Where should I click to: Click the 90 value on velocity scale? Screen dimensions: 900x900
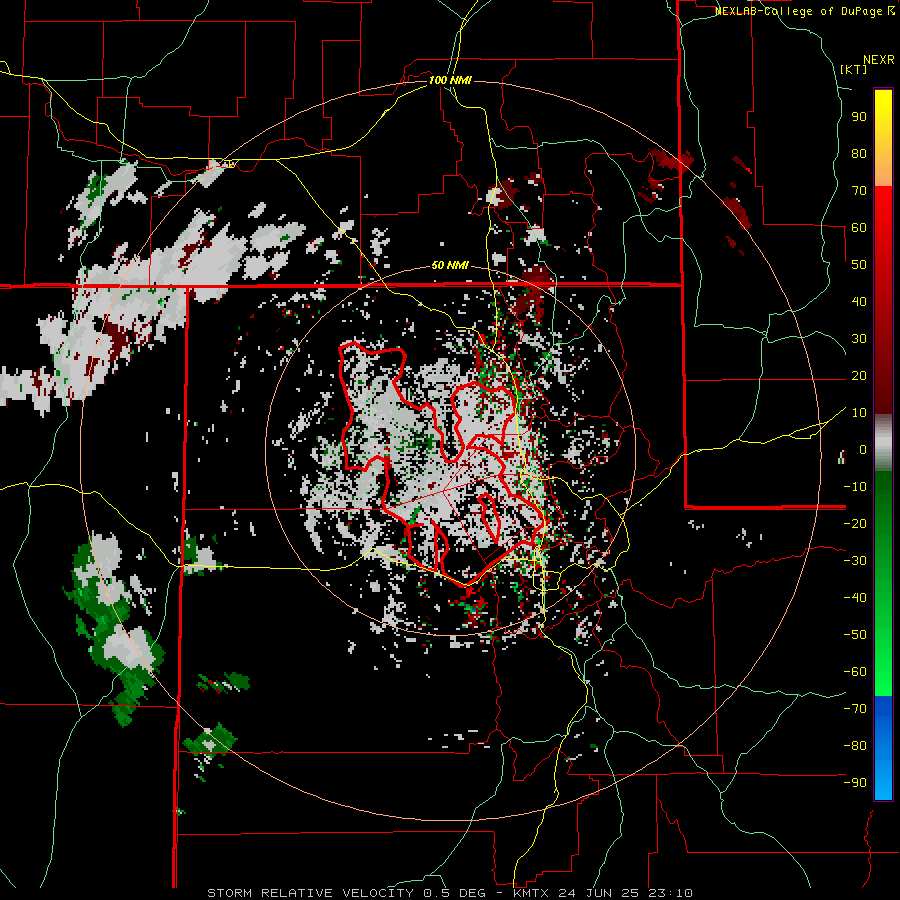click(859, 117)
